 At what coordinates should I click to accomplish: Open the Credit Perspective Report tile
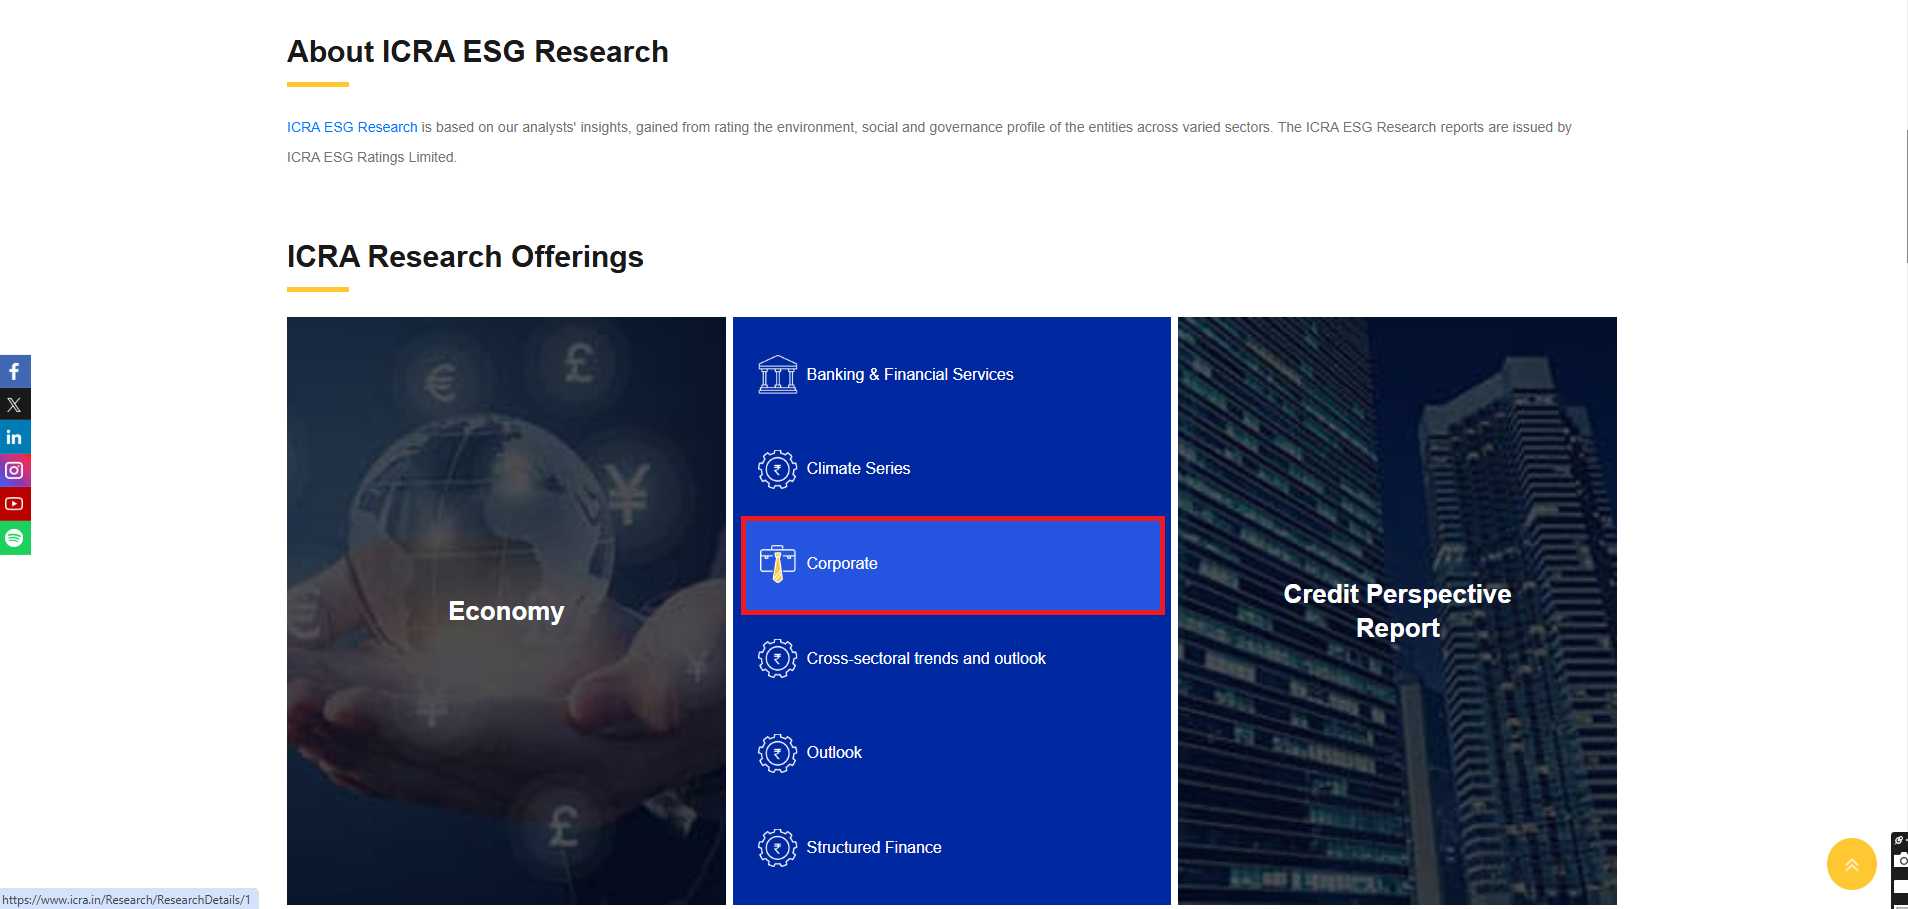(1397, 611)
